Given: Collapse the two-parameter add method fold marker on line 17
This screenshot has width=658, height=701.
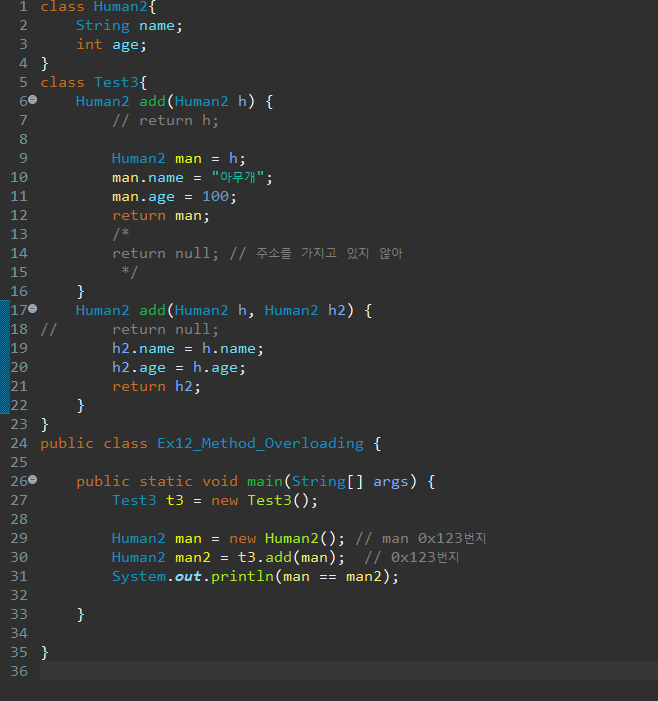Looking at the screenshot, I should [33, 308].
